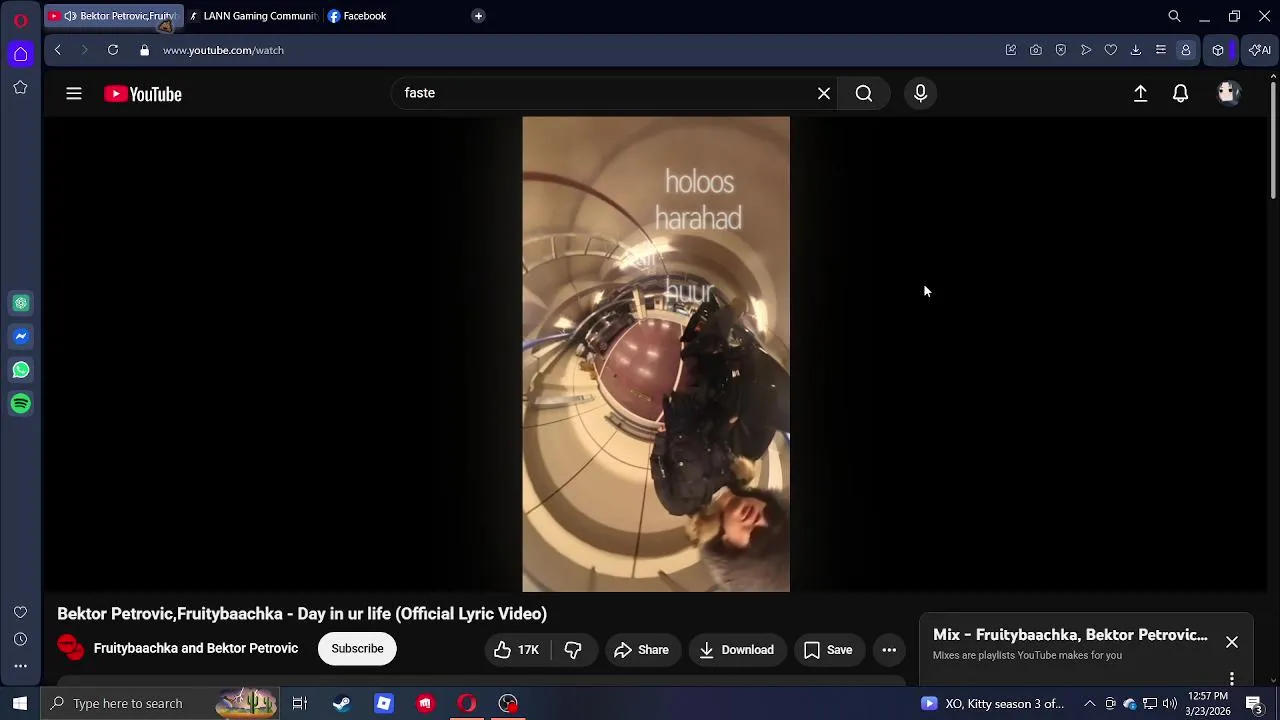The width and height of the screenshot is (1280, 720).
Task: Click the vertical lyric video player
Action: [656, 354]
